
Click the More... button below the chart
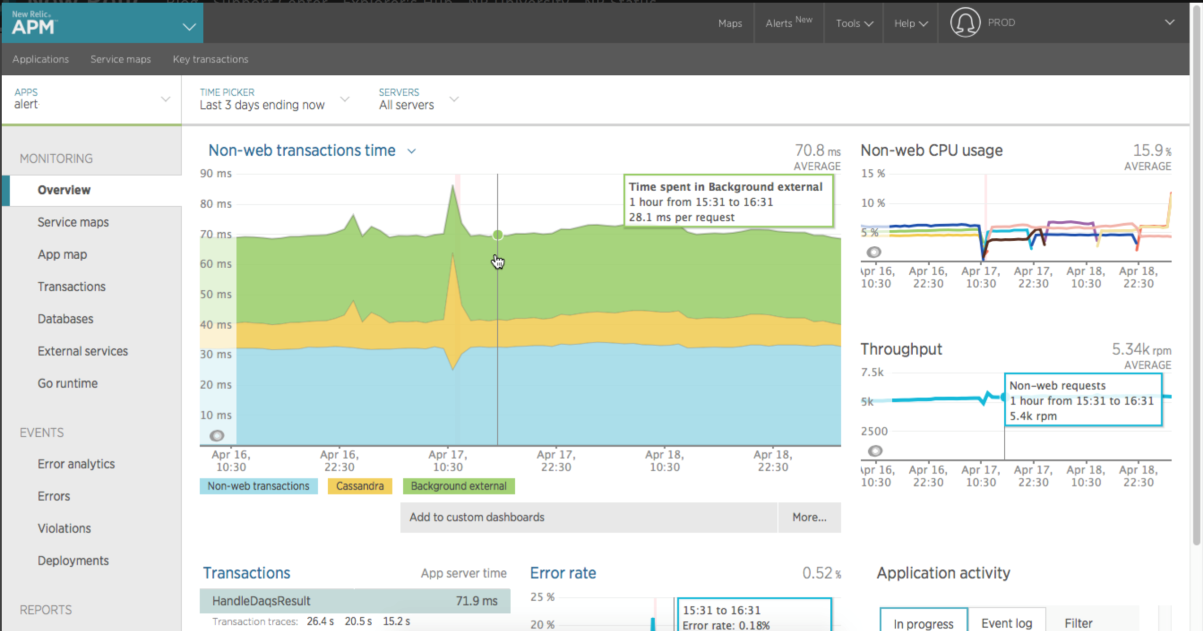pyautogui.click(x=810, y=517)
